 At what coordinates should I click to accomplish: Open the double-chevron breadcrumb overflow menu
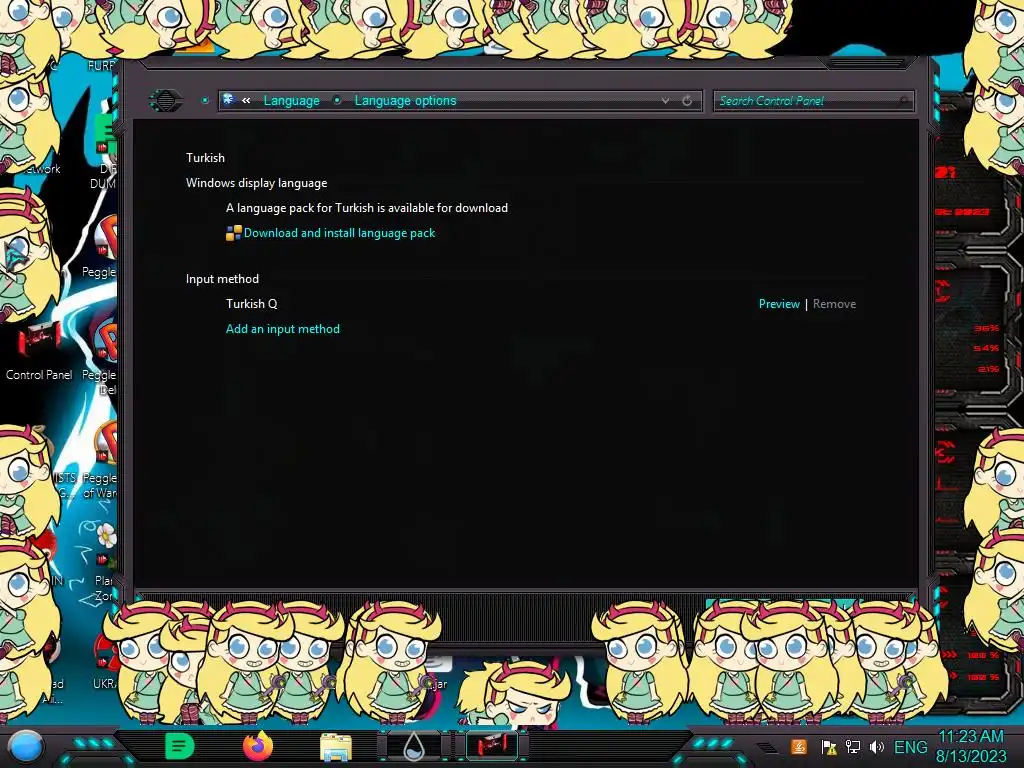246,101
